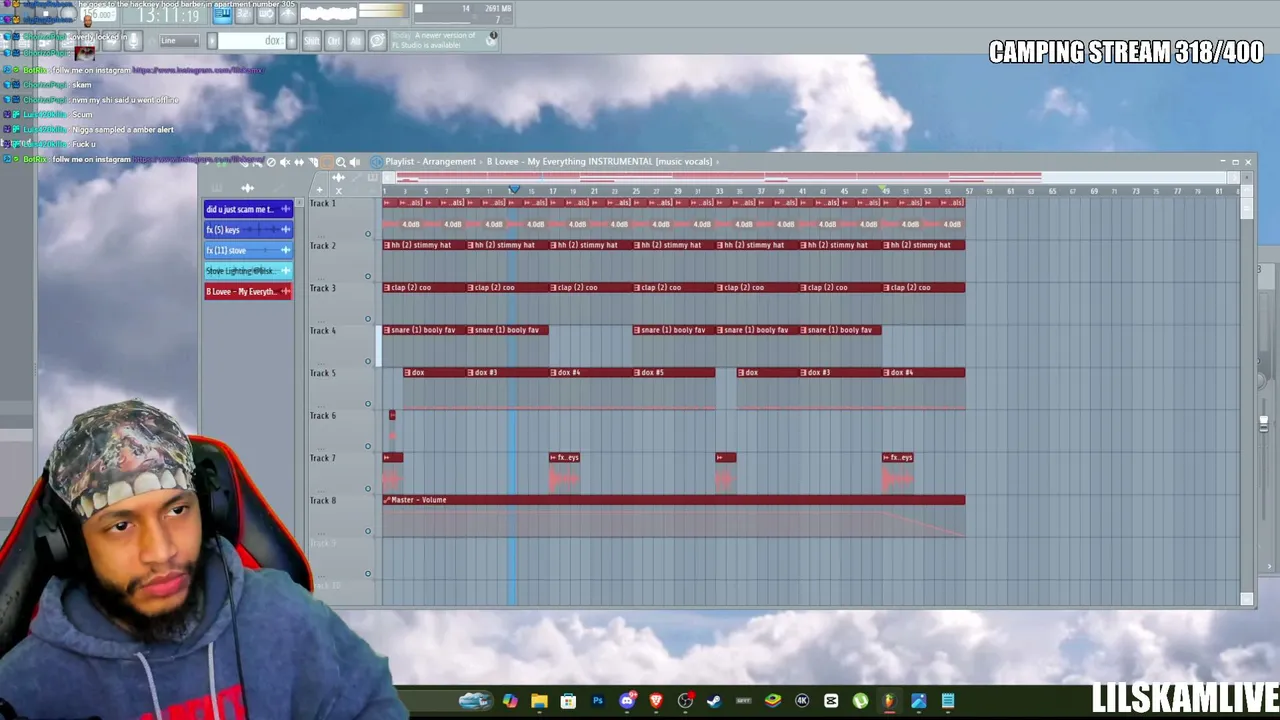Click the Playlist - Arrangement breadcrumb

(x=430, y=162)
